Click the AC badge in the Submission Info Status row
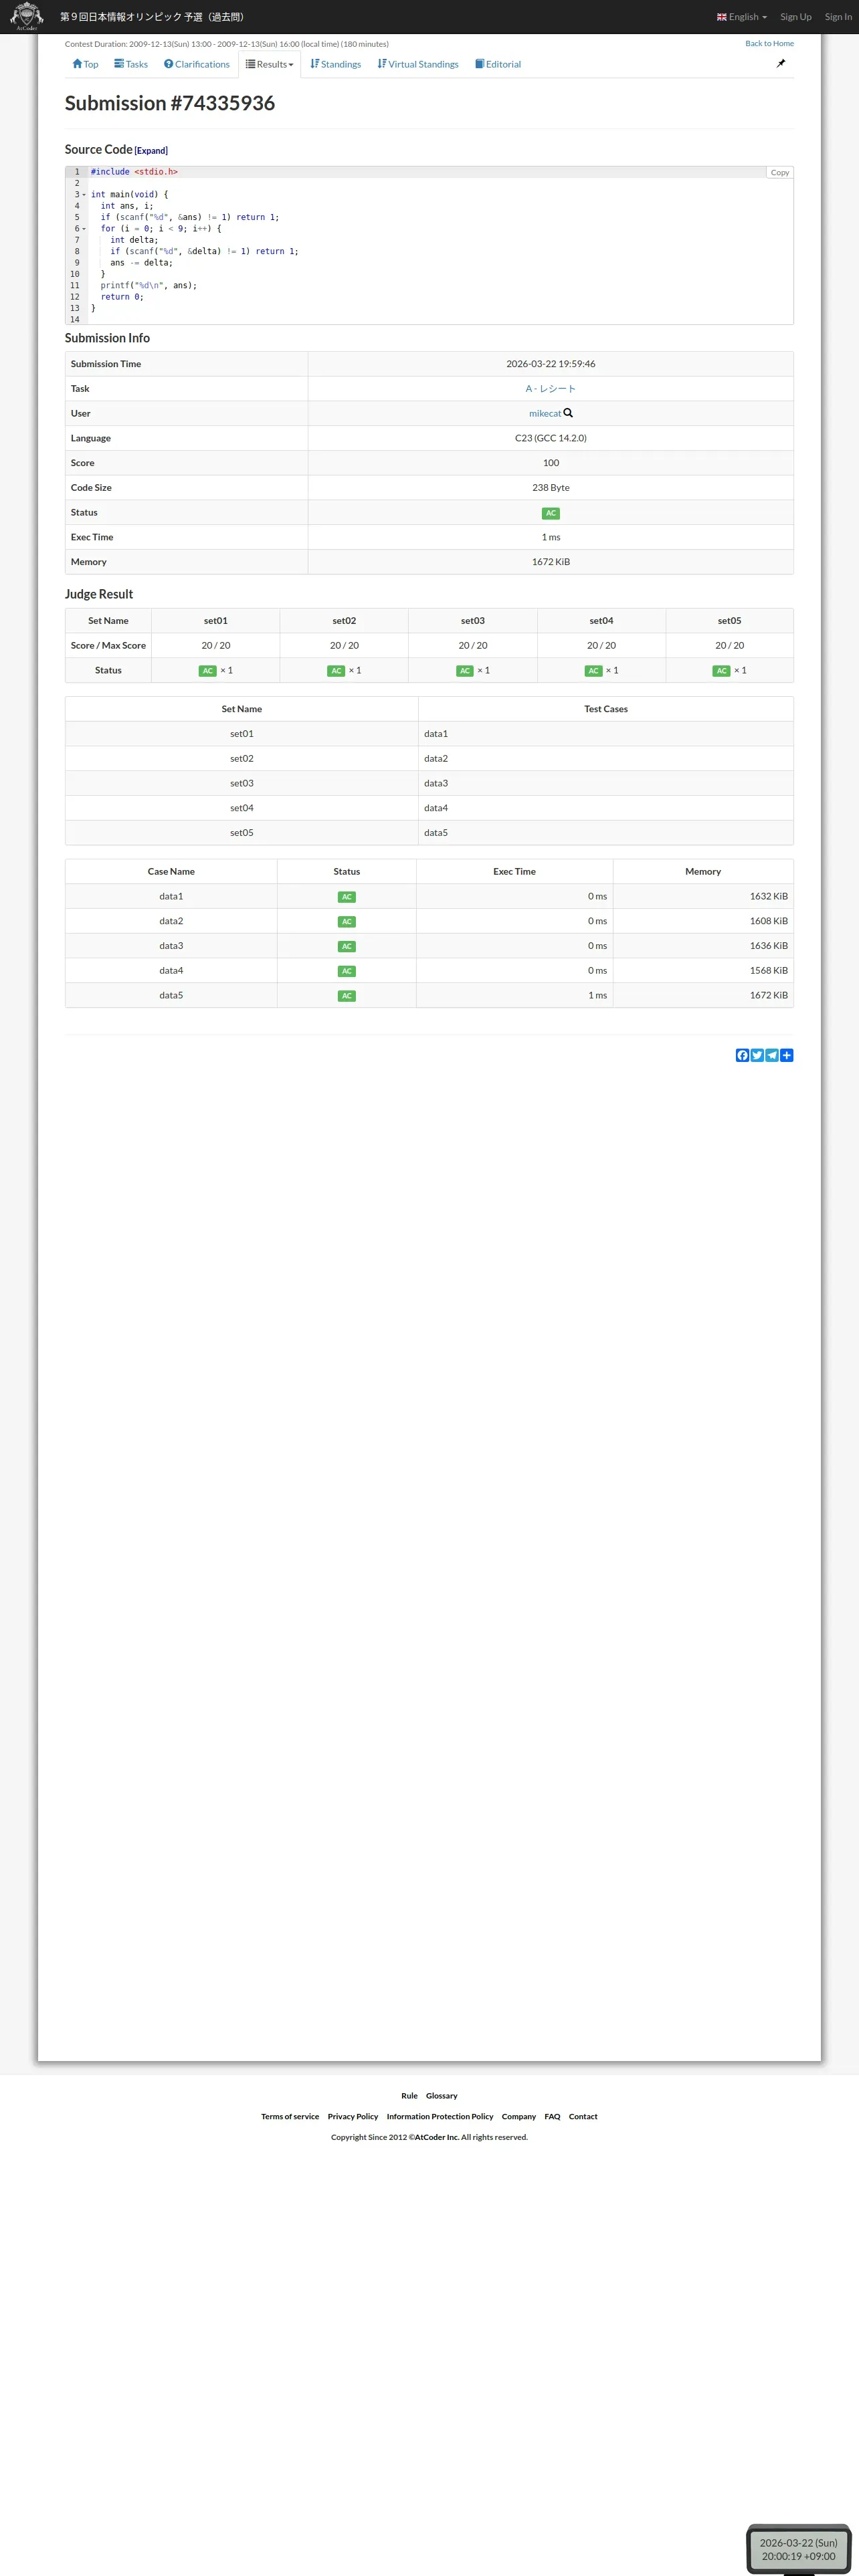This screenshot has width=859, height=2576. click(551, 513)
